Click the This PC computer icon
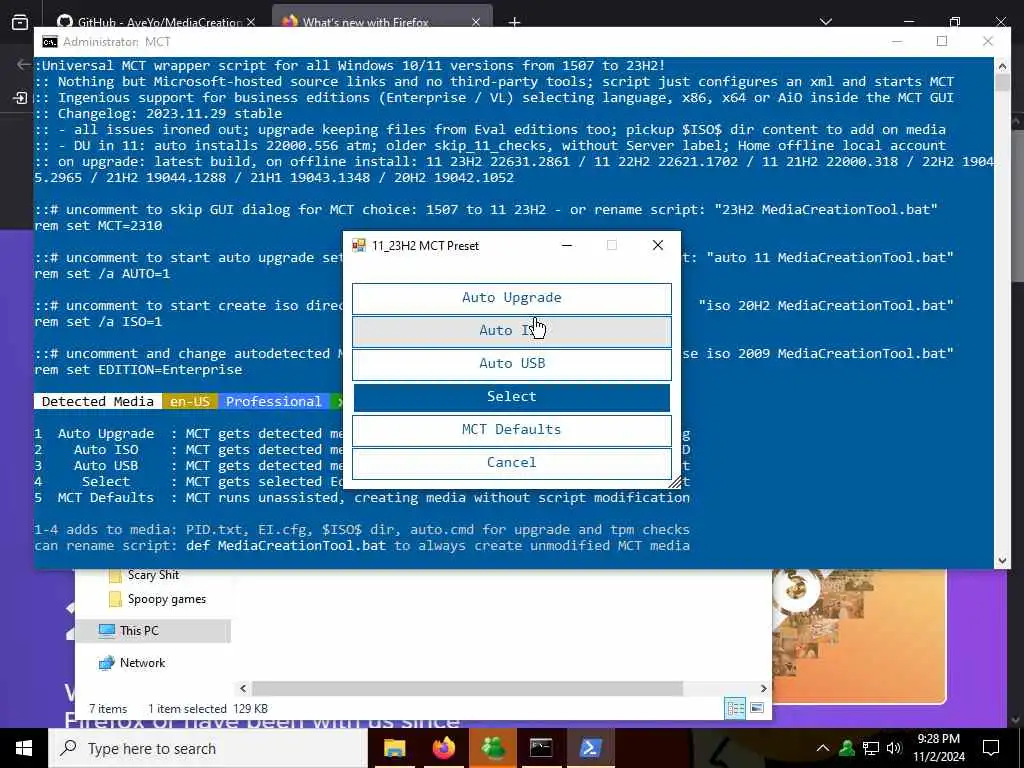 coord(106,631)
